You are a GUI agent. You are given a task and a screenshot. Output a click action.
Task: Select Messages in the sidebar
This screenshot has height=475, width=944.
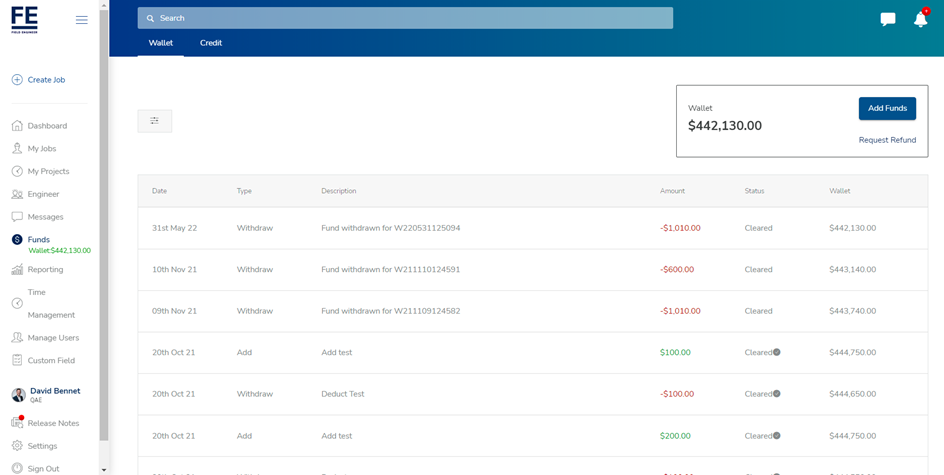(x=45, y=217)
